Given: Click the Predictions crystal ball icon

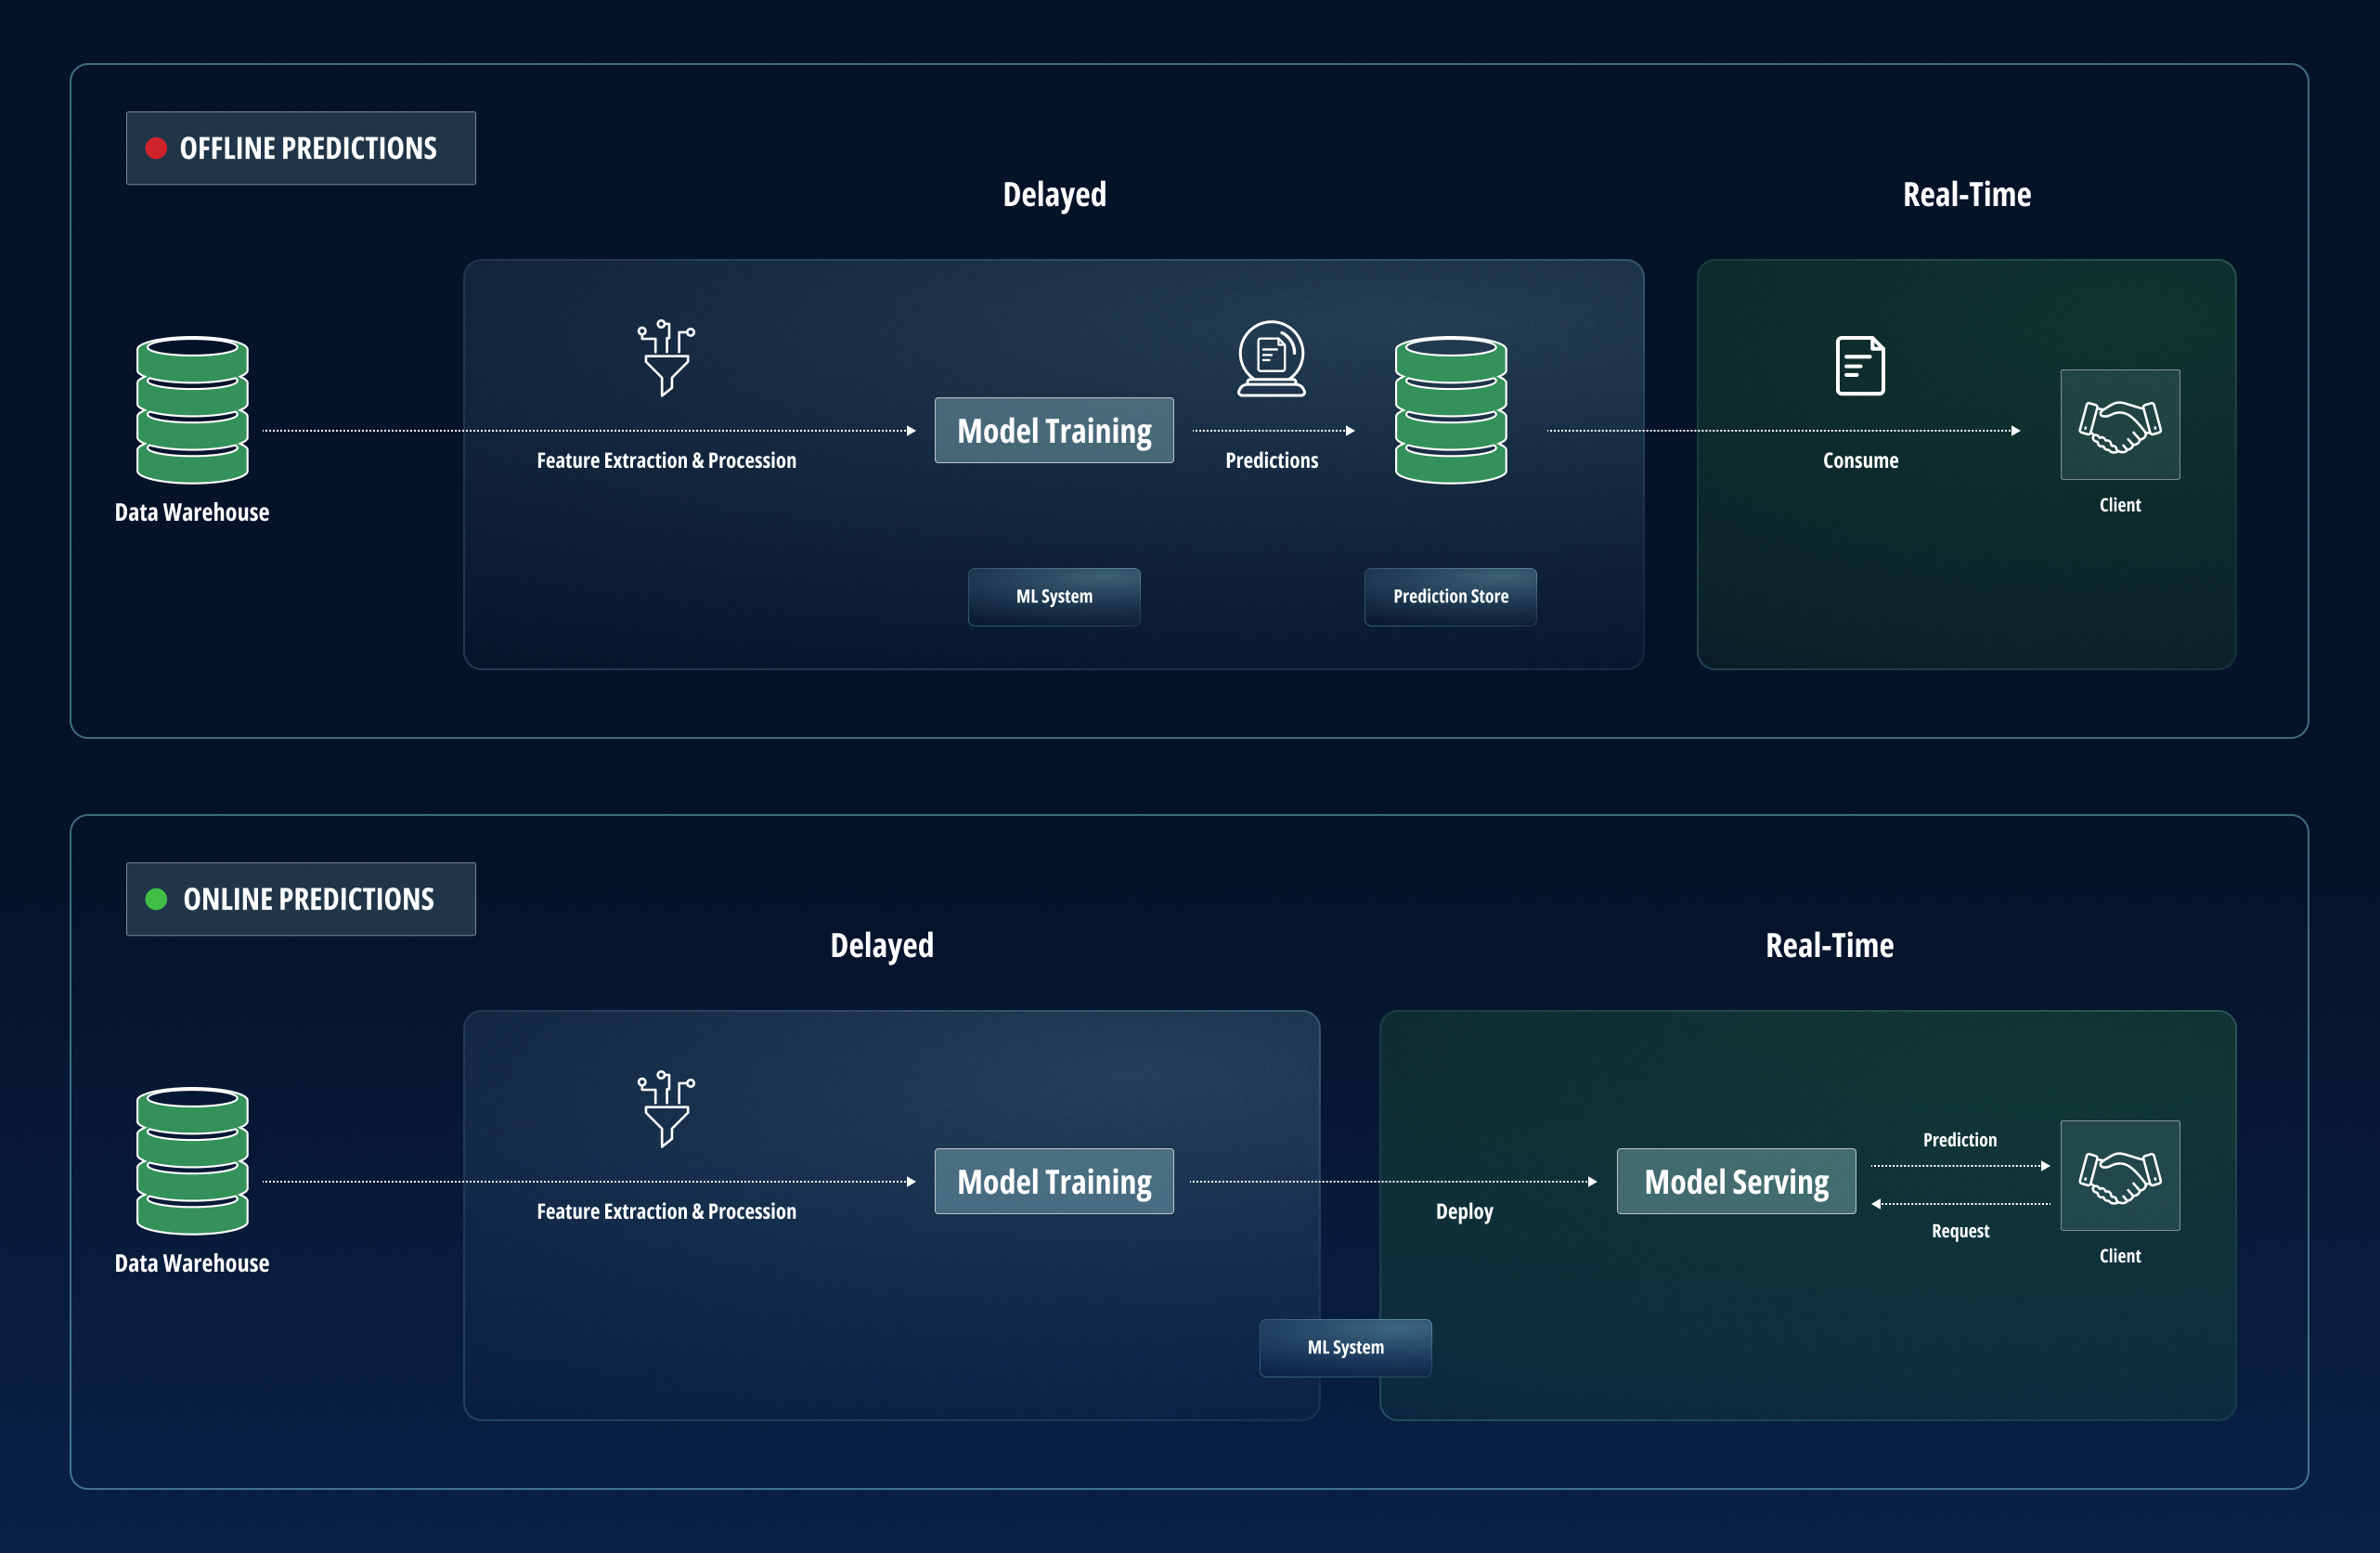Looking at the screenshot, I should pyautogui.click(x=1271, y=358).
